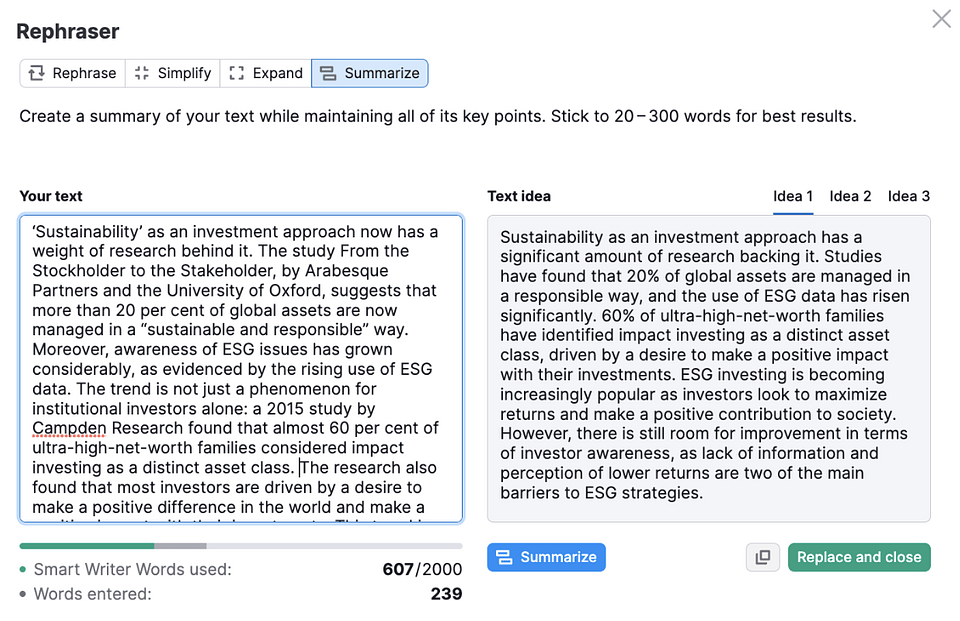Select the Simplify mode
960x621 pixels.
173,73
